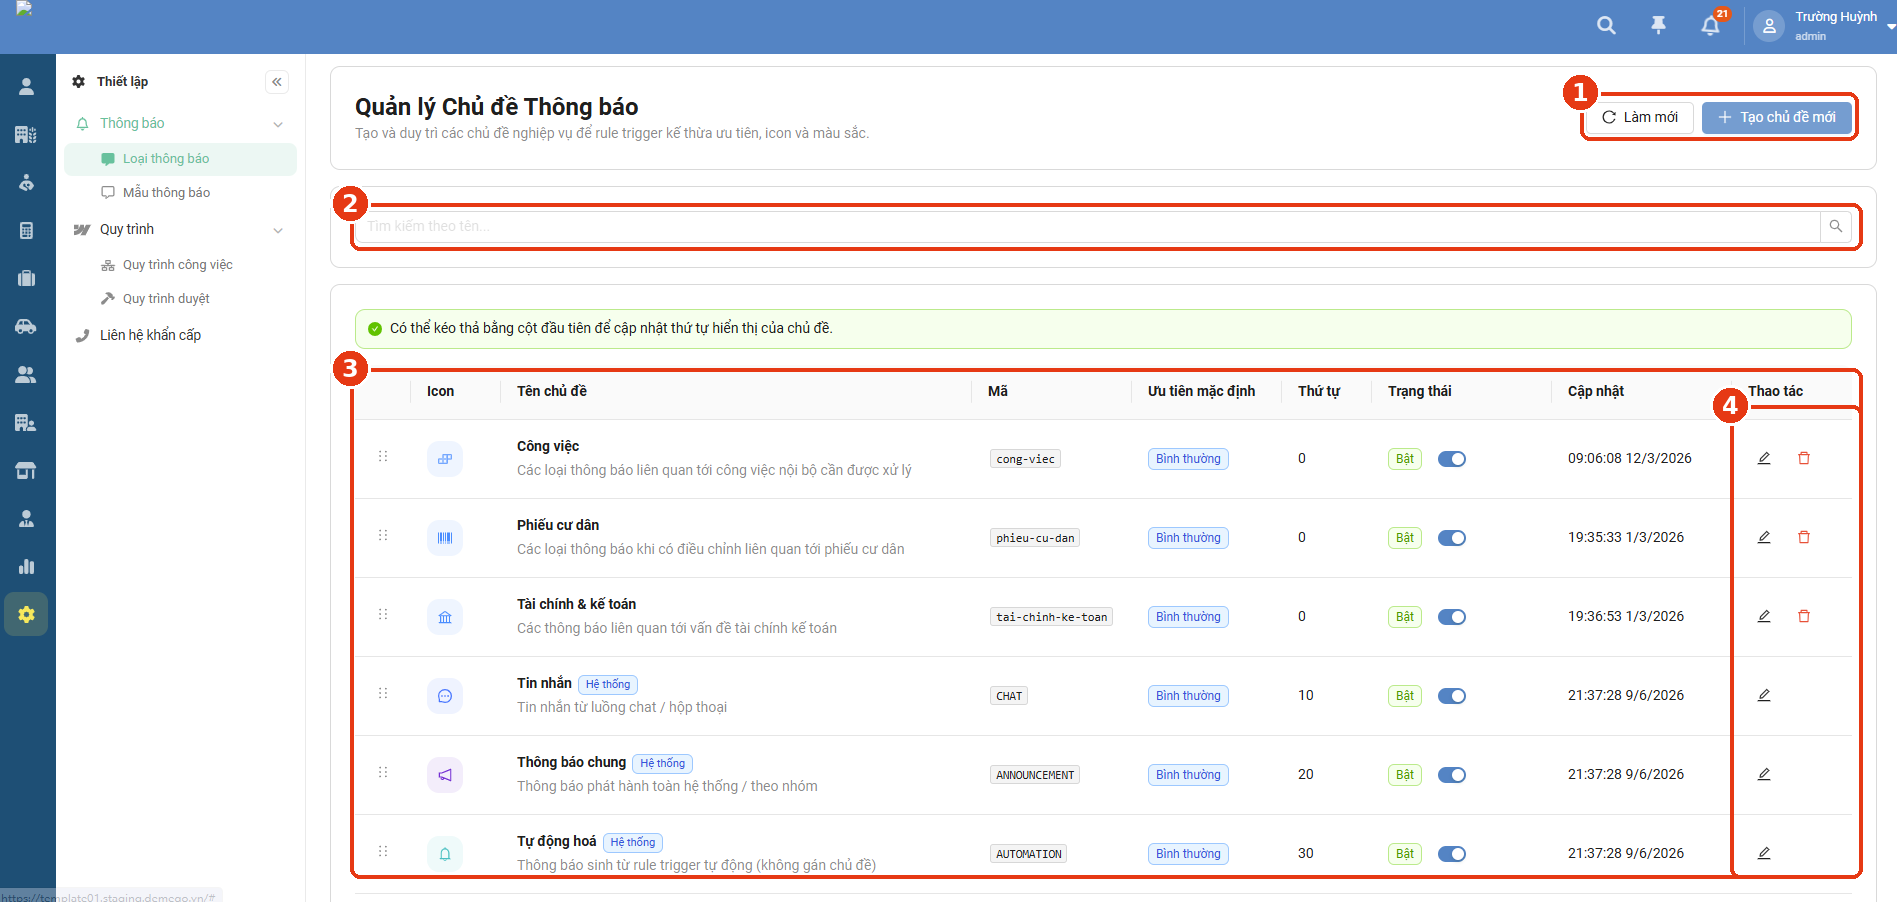Open the Trường Huỳnh account dropdown arrow
Image resolution: width=1897 pixels, height=902 pixels.
[x=1890, y=27]
